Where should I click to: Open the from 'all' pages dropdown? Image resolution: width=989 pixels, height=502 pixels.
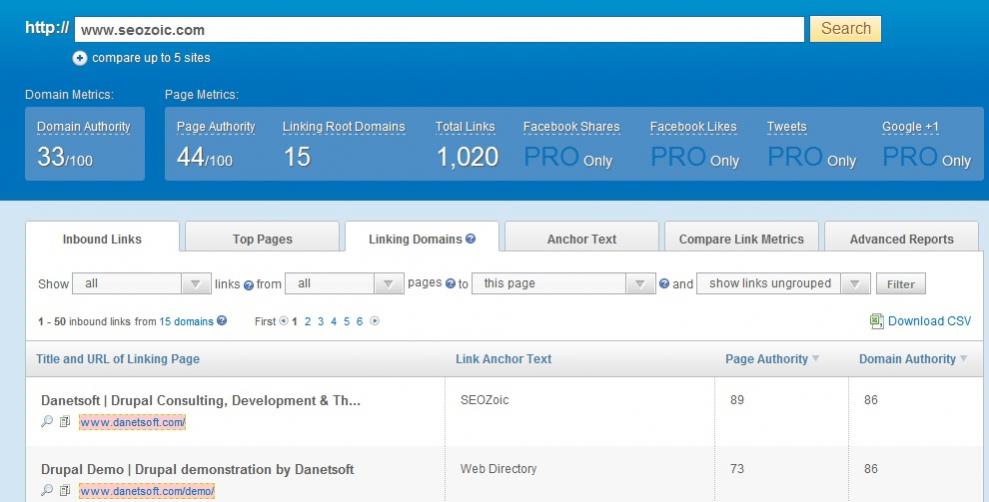tap(344, 283)
